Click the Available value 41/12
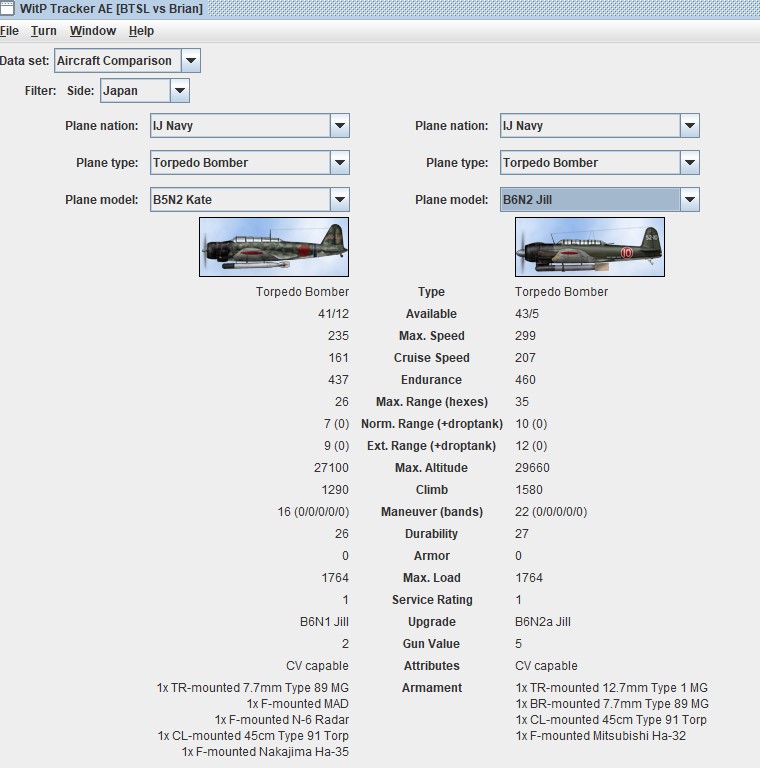 point(333,314)
